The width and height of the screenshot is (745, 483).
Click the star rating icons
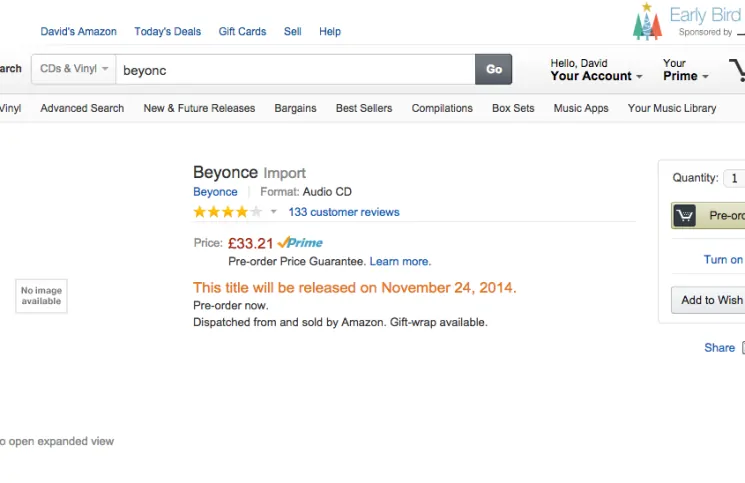[227, 212]
